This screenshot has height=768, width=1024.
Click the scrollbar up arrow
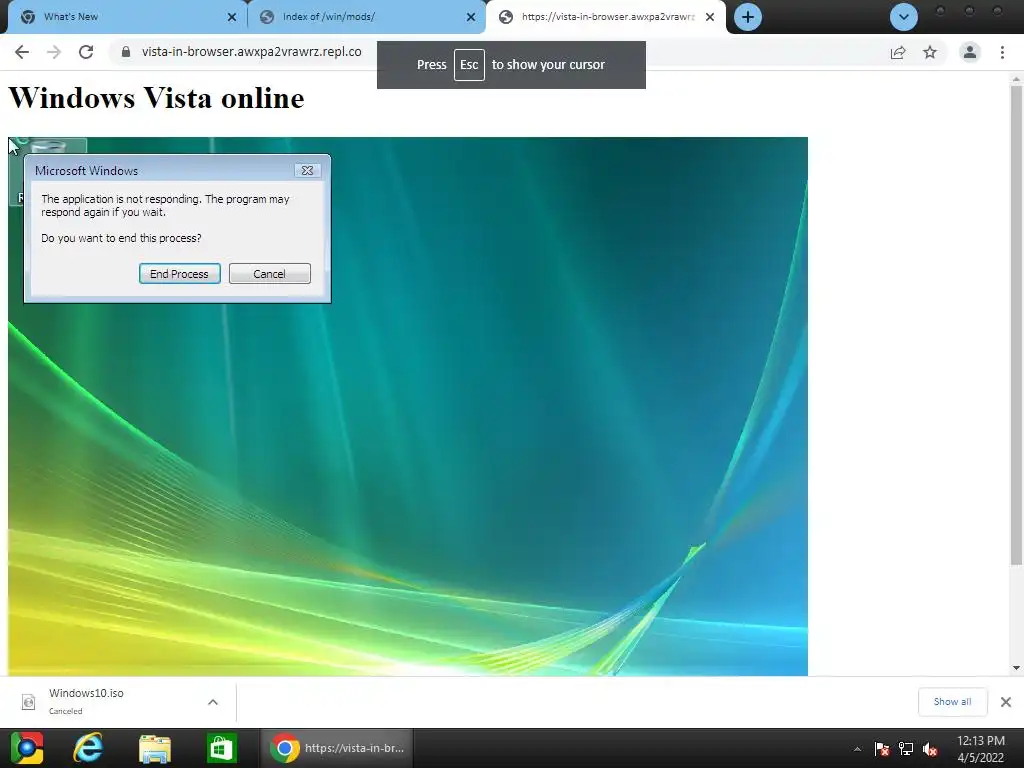[1016, 80]
